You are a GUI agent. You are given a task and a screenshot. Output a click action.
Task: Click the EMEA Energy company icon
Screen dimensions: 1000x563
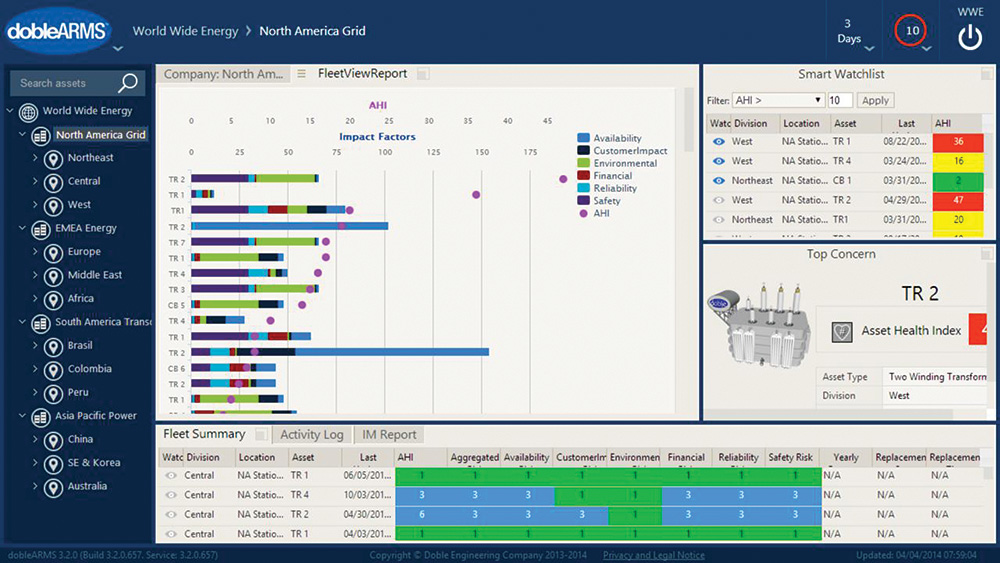click(41, 230)
